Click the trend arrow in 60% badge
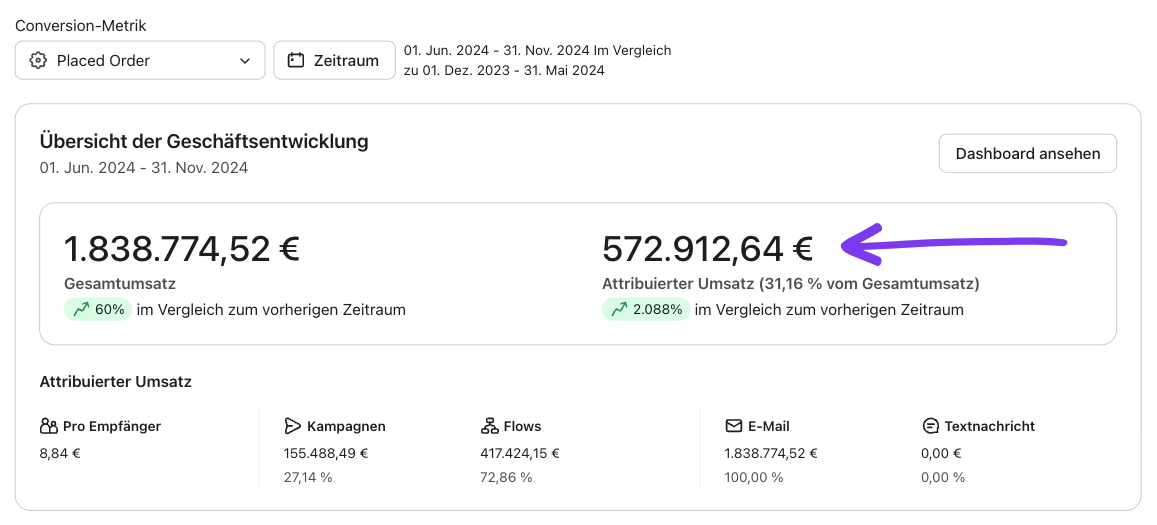 pos(80,310)
